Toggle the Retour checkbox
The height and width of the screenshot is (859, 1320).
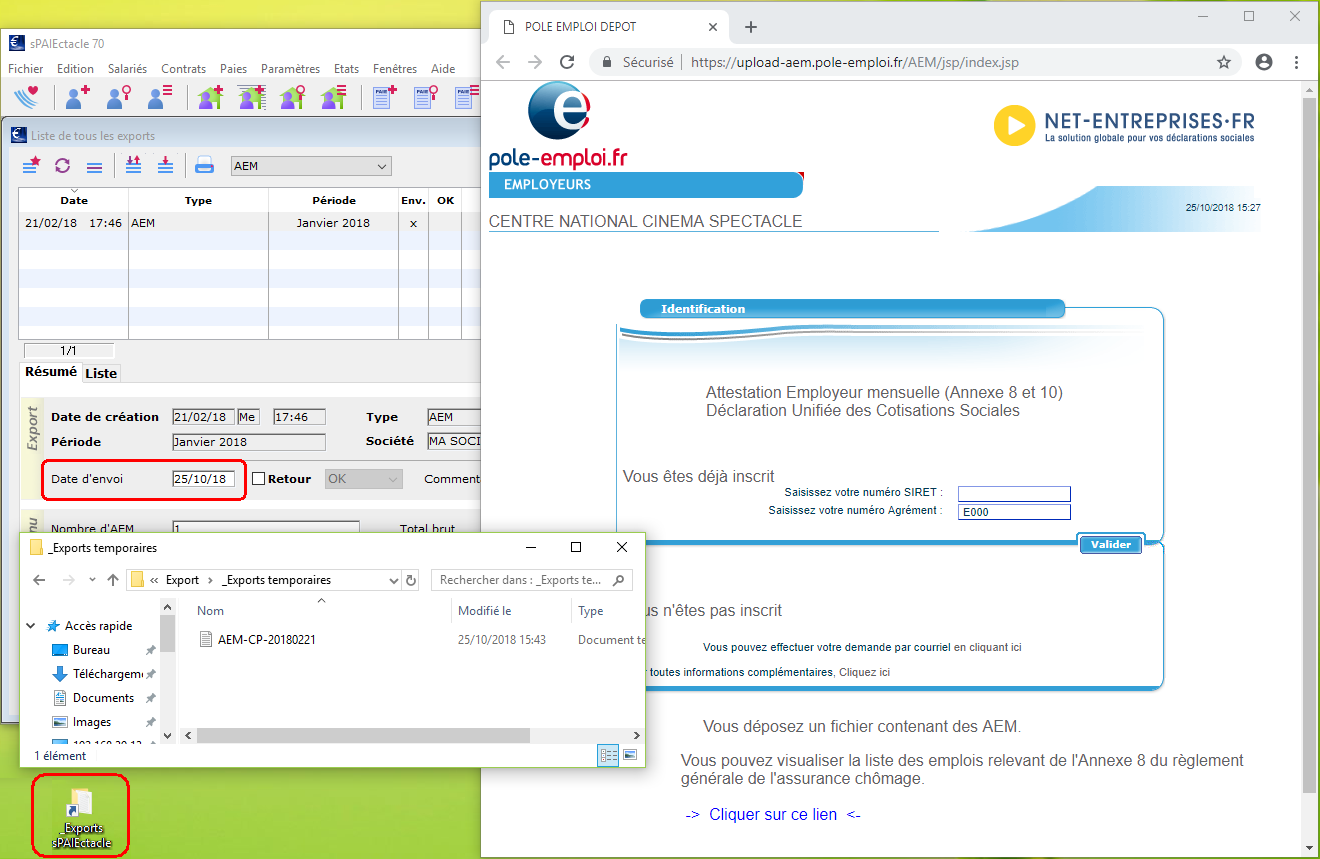pyautogui.click(x=258, y=479)
